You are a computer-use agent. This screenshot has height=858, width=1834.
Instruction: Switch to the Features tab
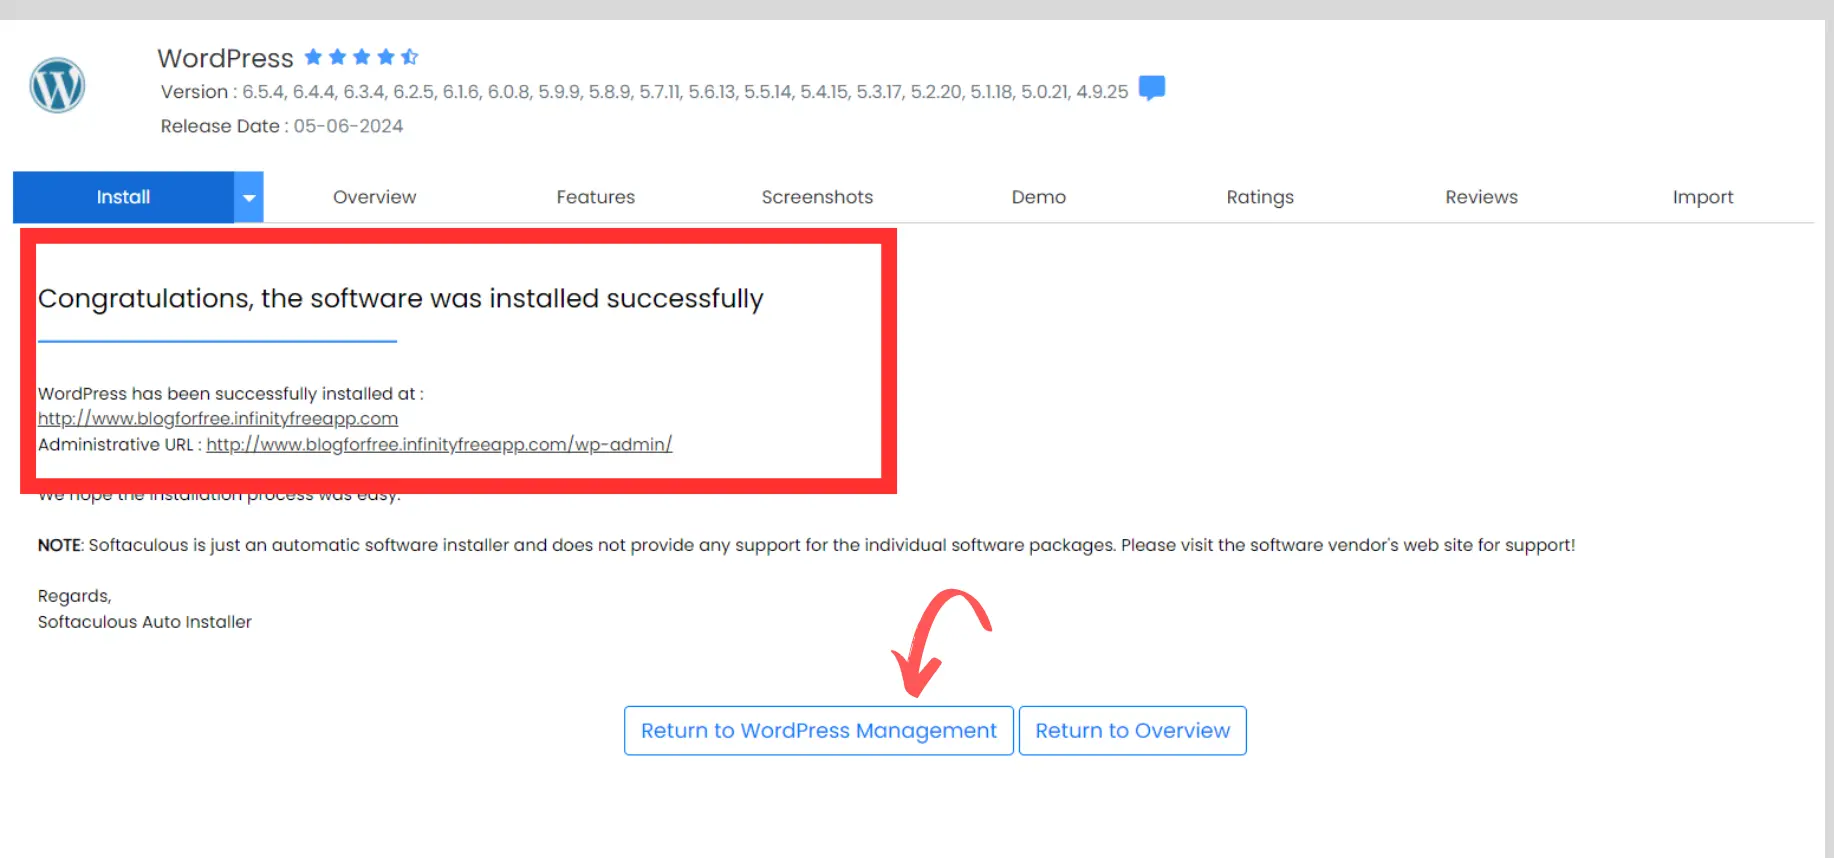[x=596, y=197]
